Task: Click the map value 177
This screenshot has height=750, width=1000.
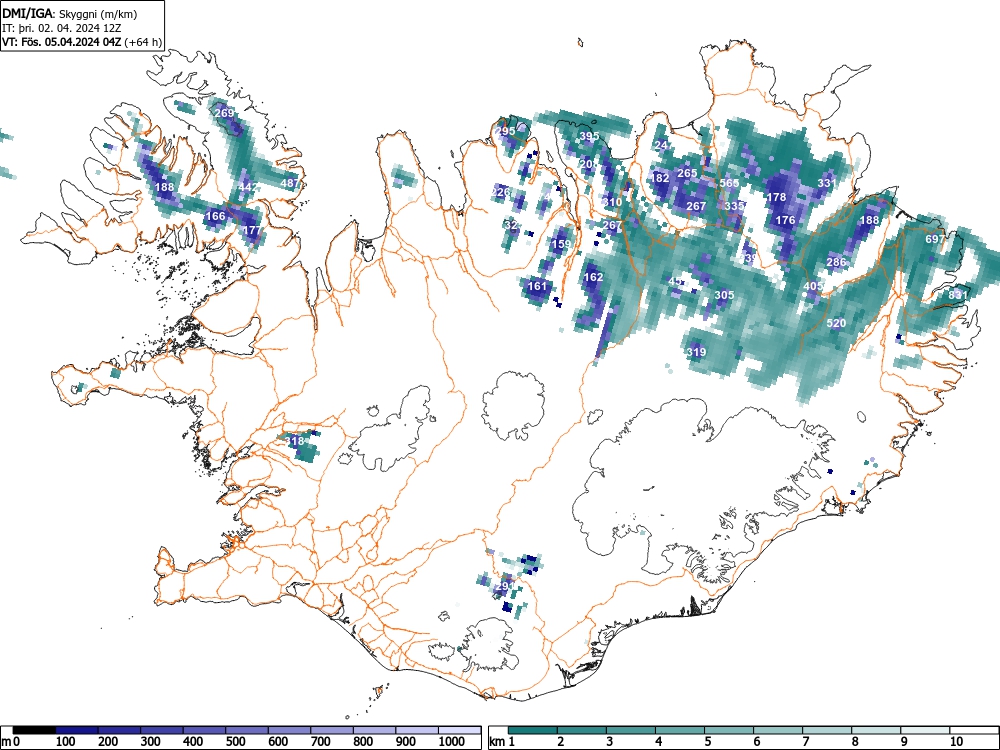Action: 251,230
